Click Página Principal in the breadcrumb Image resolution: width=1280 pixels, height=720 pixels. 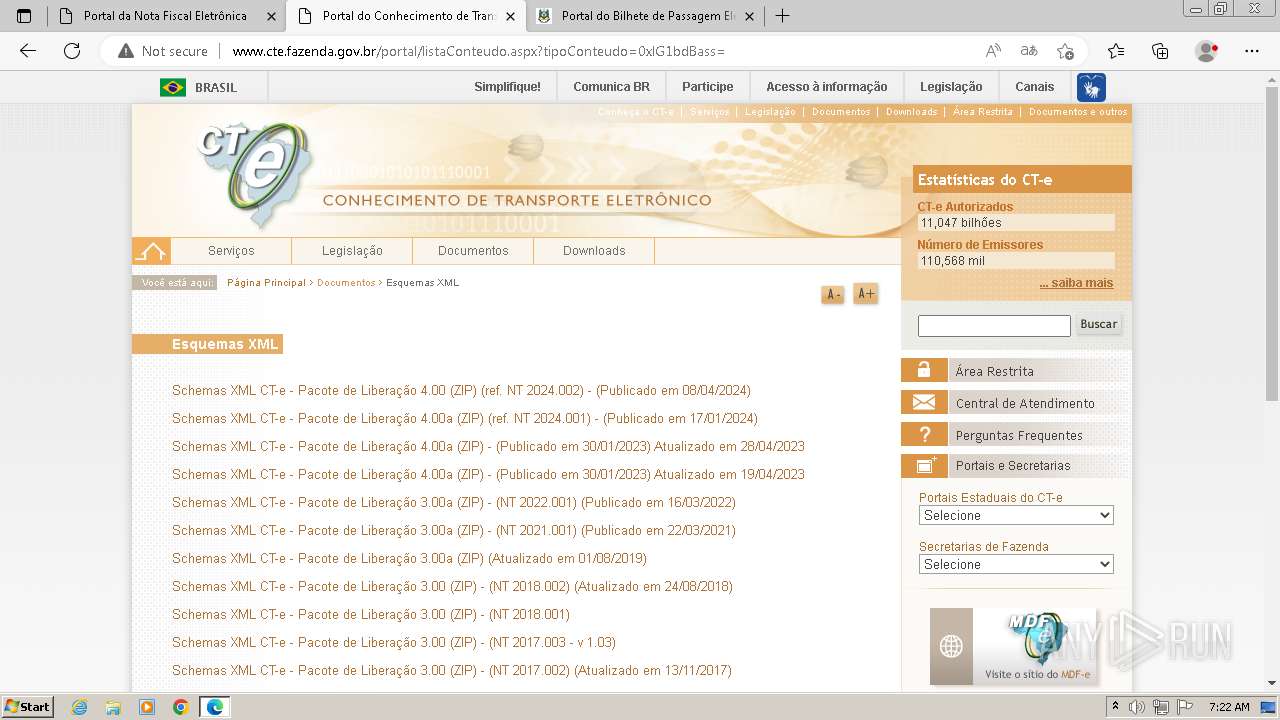point(266,283)
